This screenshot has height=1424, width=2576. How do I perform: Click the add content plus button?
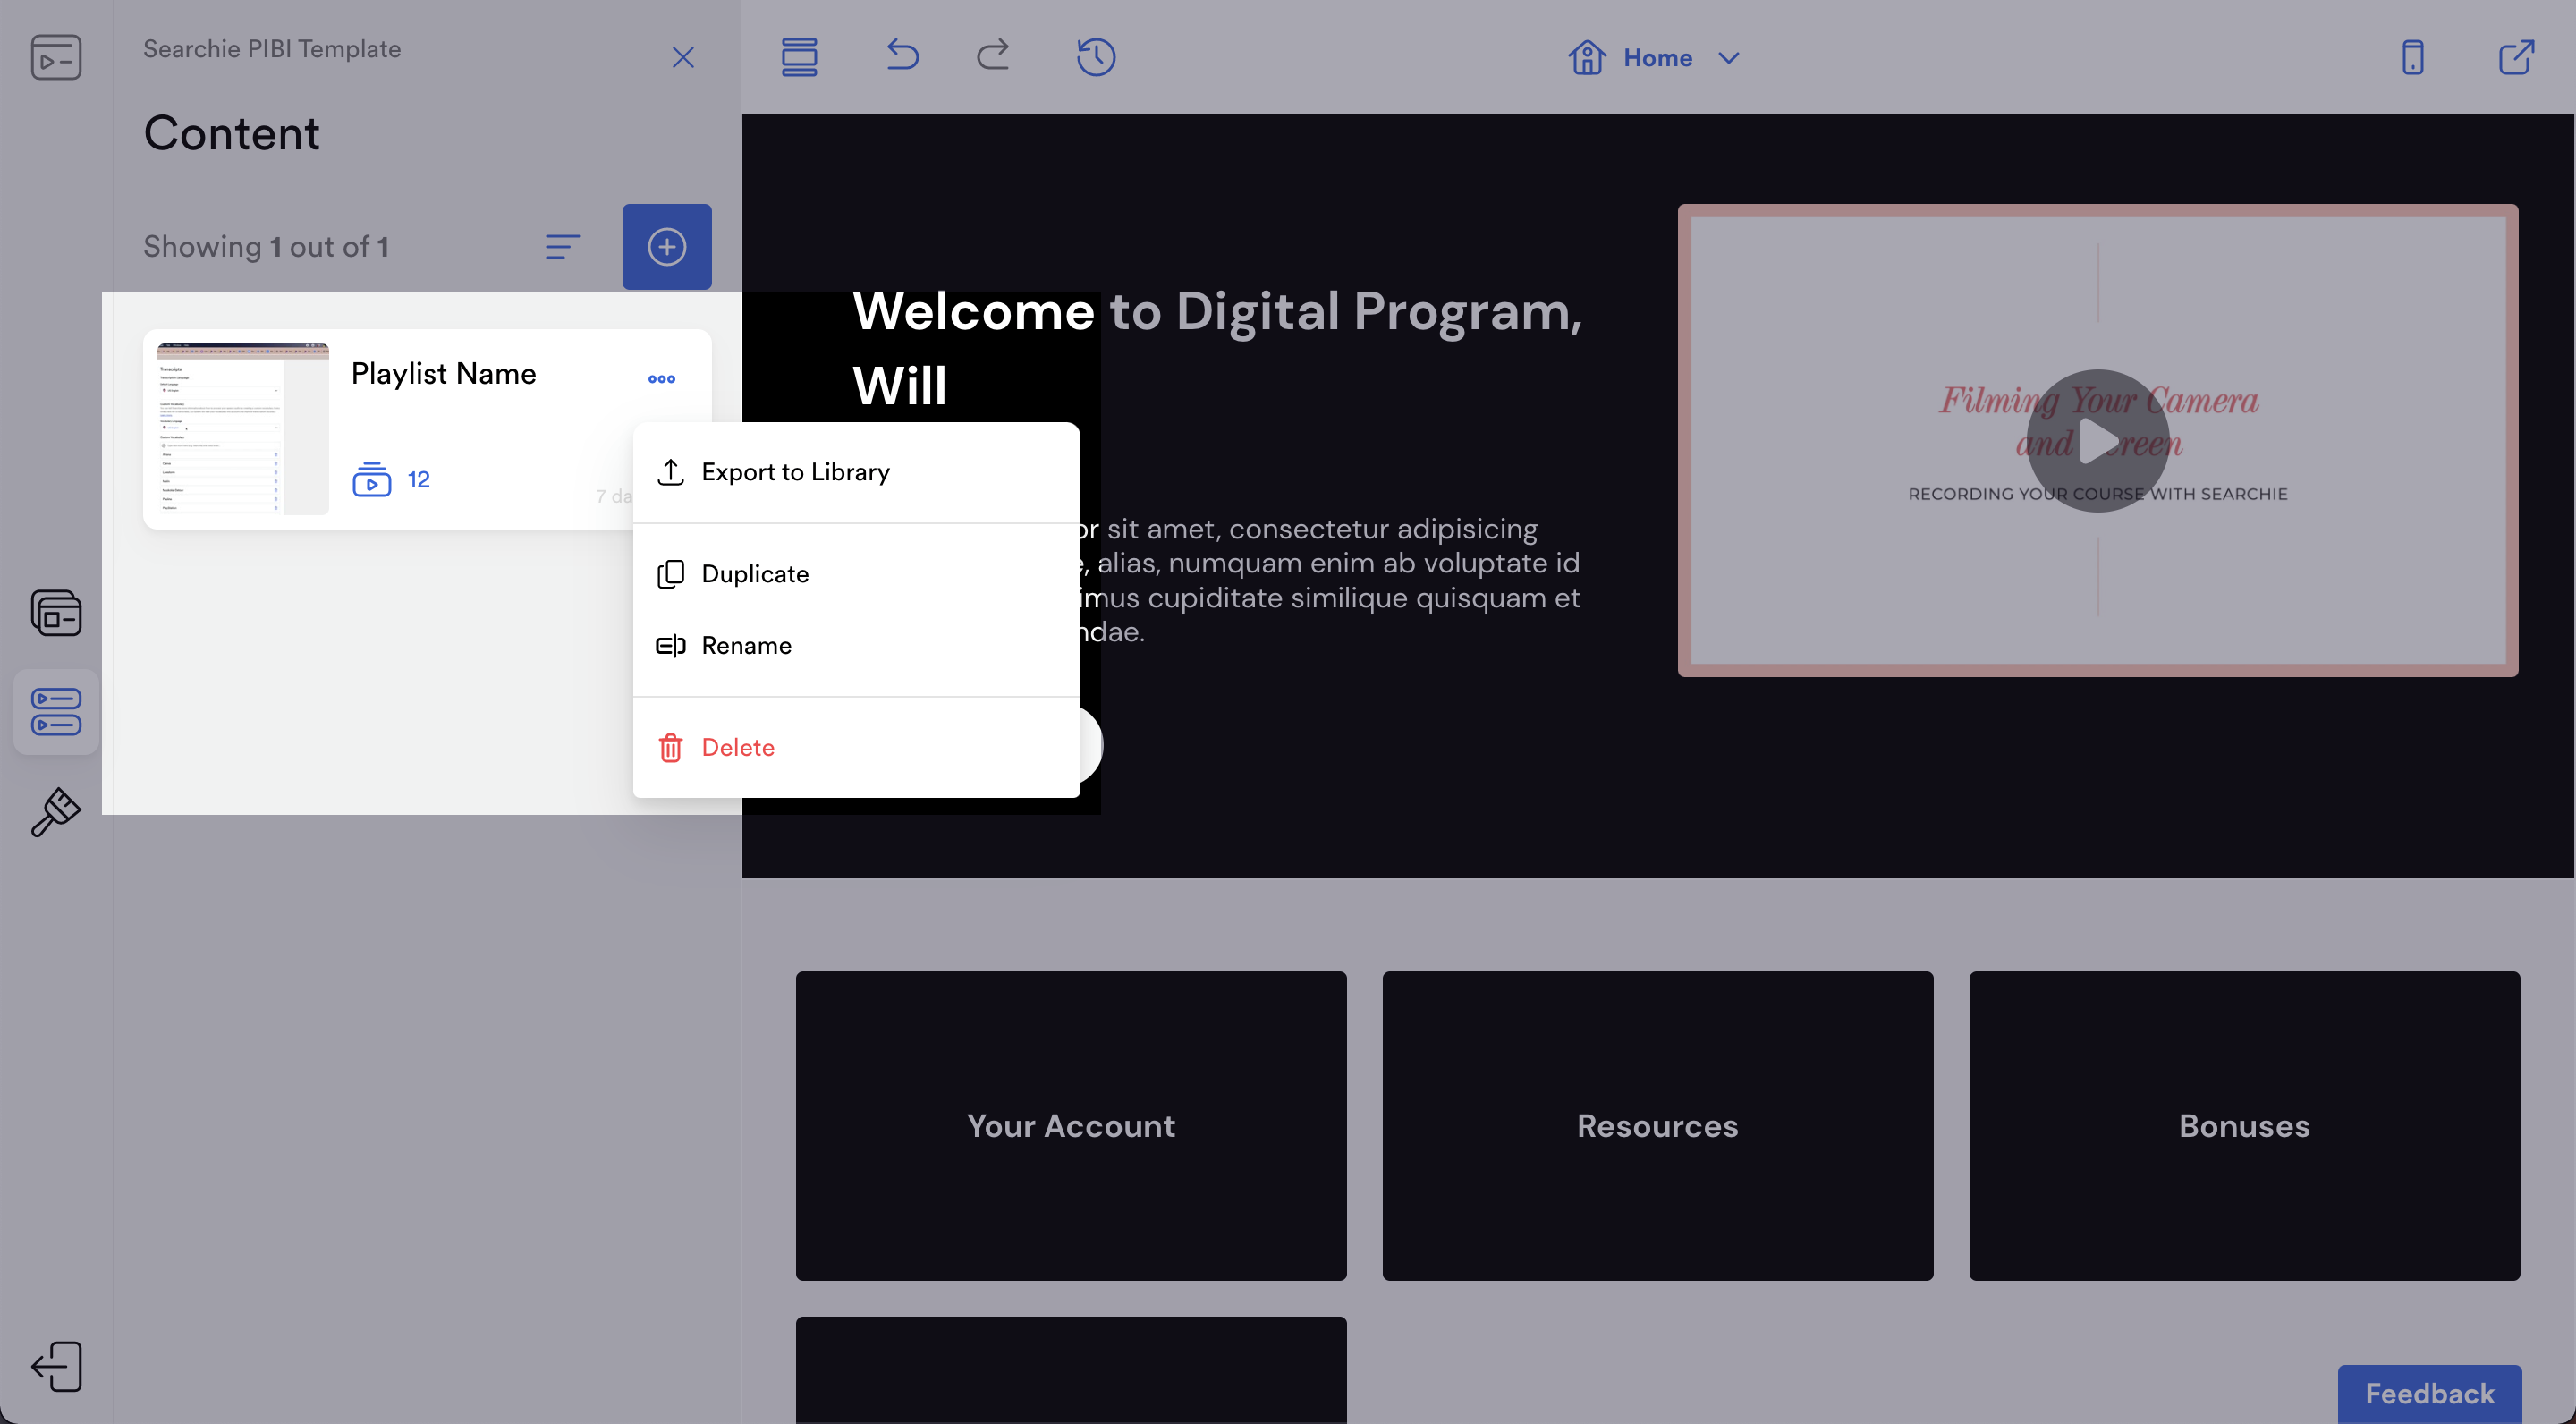(667, 247)
